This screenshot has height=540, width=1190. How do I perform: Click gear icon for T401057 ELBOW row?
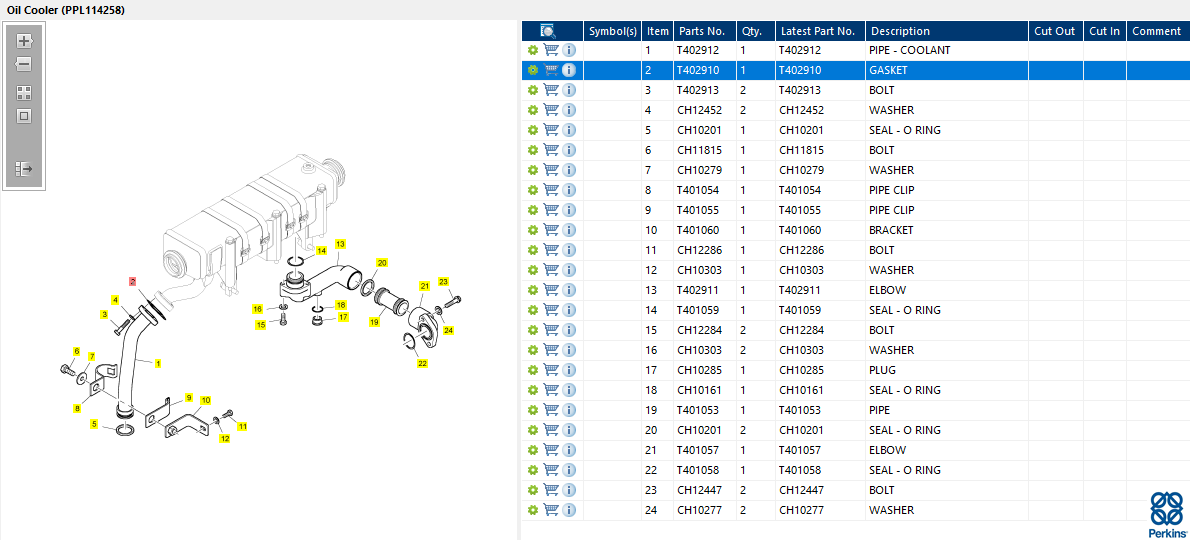[x=533, y=451]
